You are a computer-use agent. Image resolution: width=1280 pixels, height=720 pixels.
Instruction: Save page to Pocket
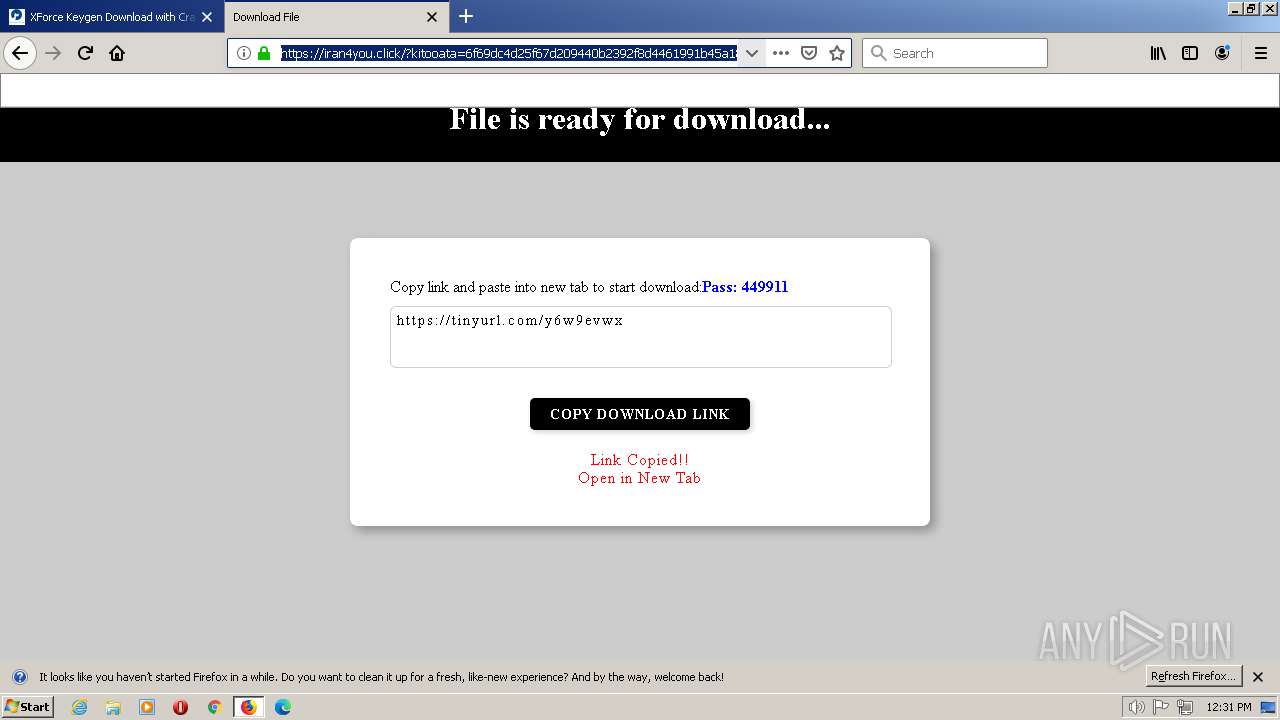[809, 53]
